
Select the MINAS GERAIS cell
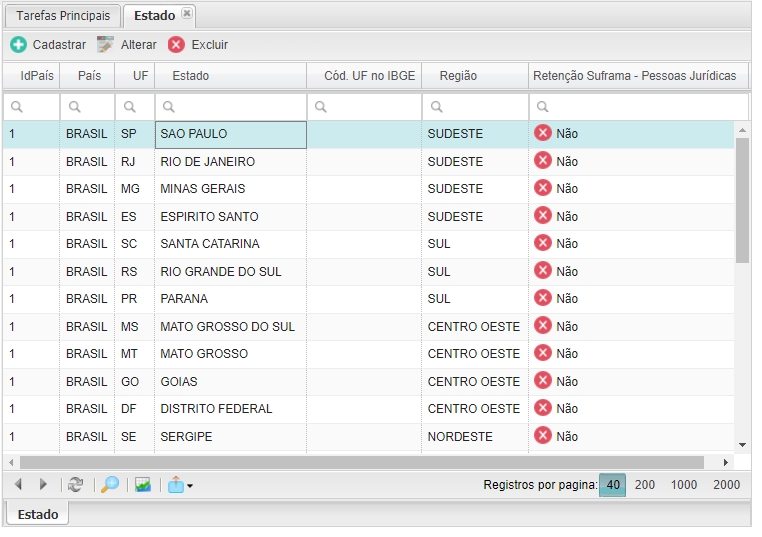click(231, 189)
